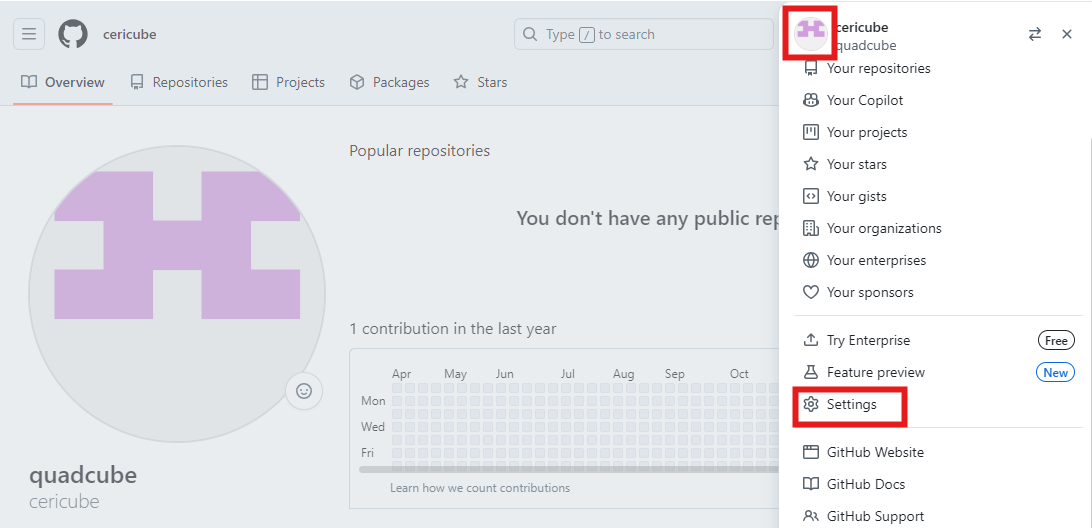The width and height of the screenshot is (1092, 528).
Task: Click the set status smiley icon
Action: pos(304,391)
